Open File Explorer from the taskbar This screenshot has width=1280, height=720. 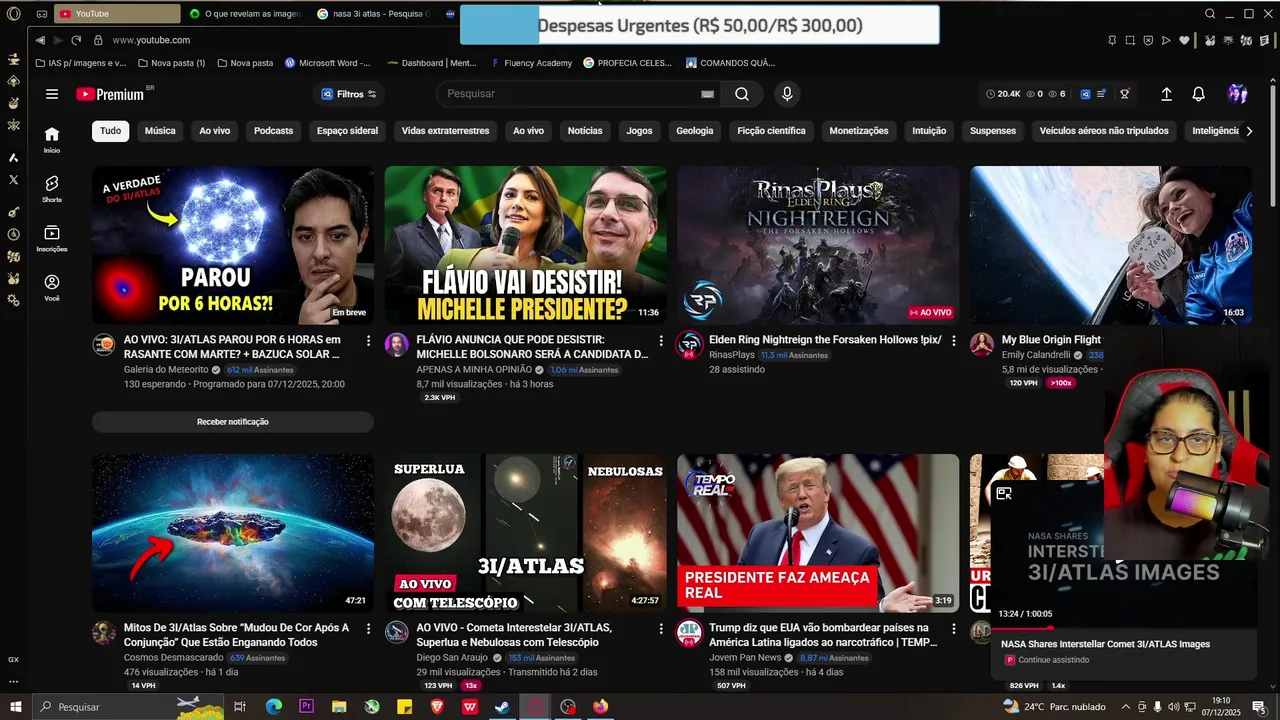[x=339, y=707]
